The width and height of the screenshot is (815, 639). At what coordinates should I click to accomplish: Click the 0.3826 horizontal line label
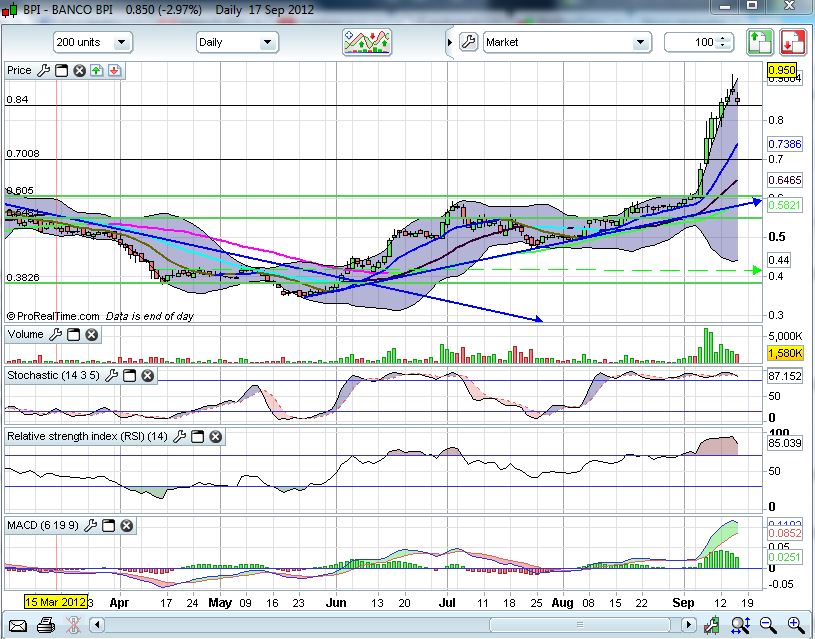tap(22, 278)
